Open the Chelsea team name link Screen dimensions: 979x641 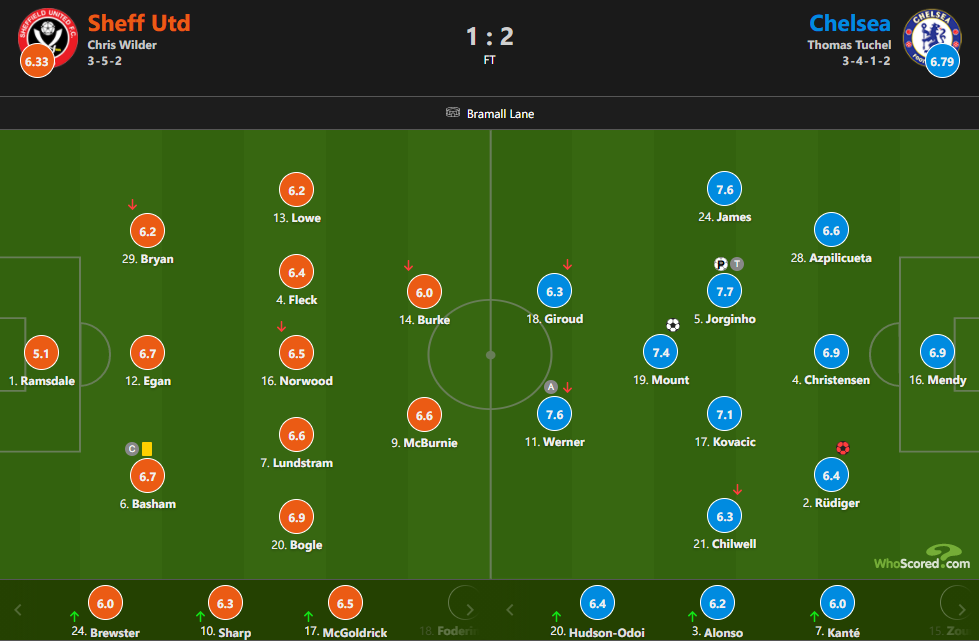click(x=850, y=23)
